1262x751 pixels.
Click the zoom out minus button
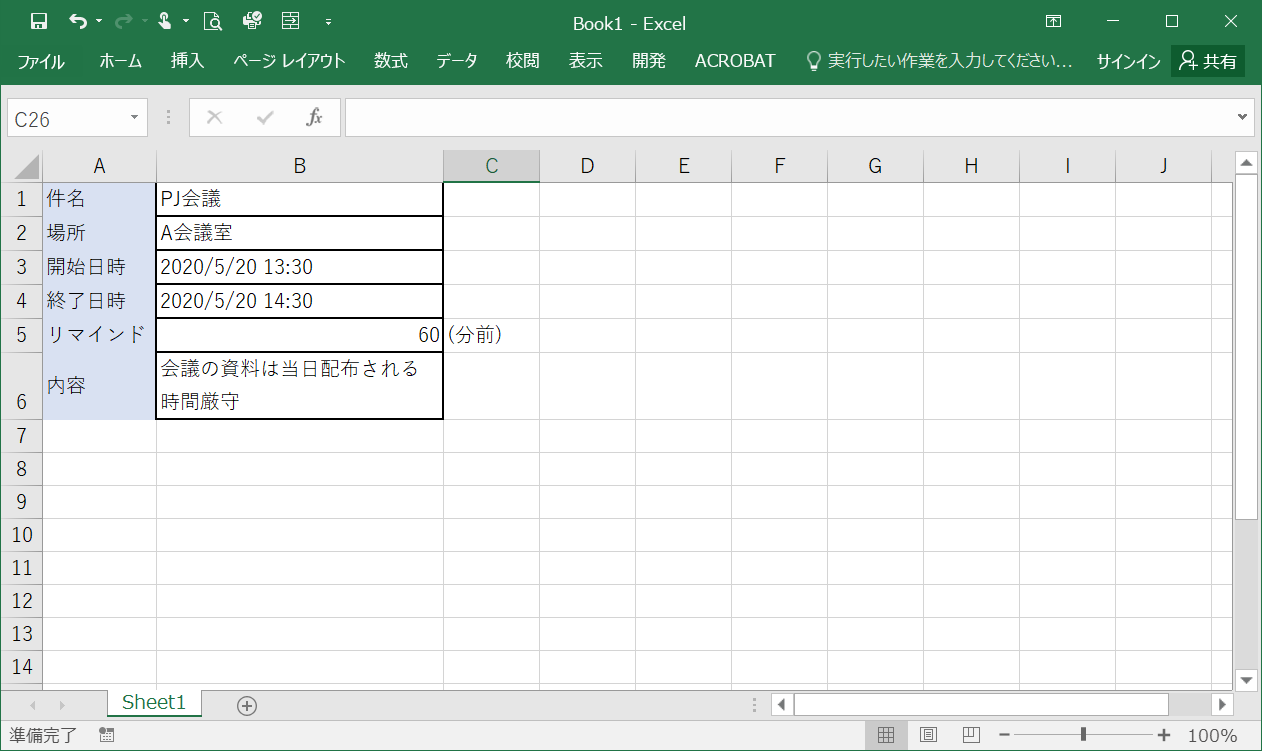click(1004, 735)
